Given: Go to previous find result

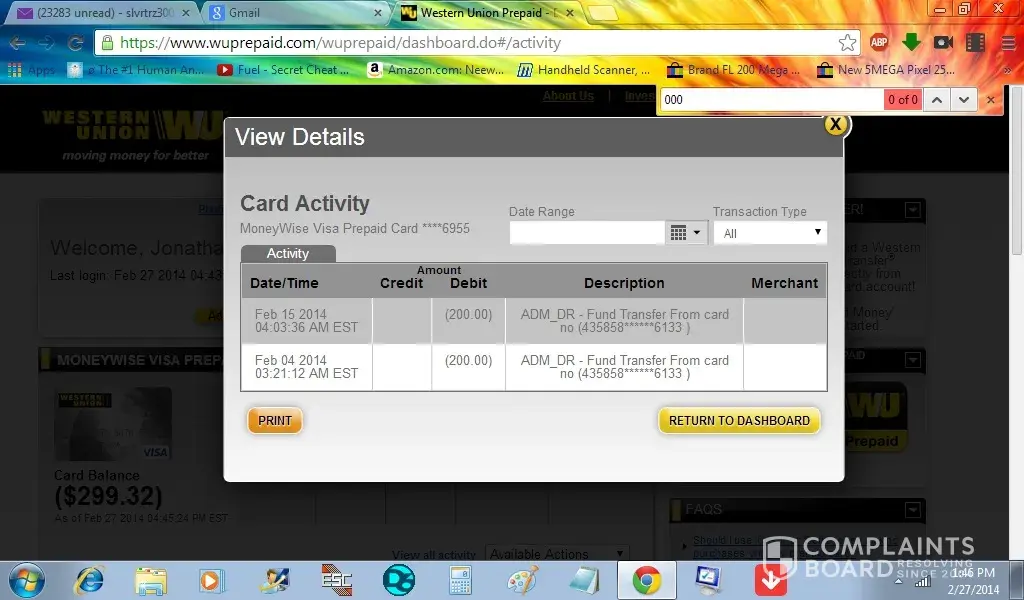Looking at the screenshot, I should 936,100.
